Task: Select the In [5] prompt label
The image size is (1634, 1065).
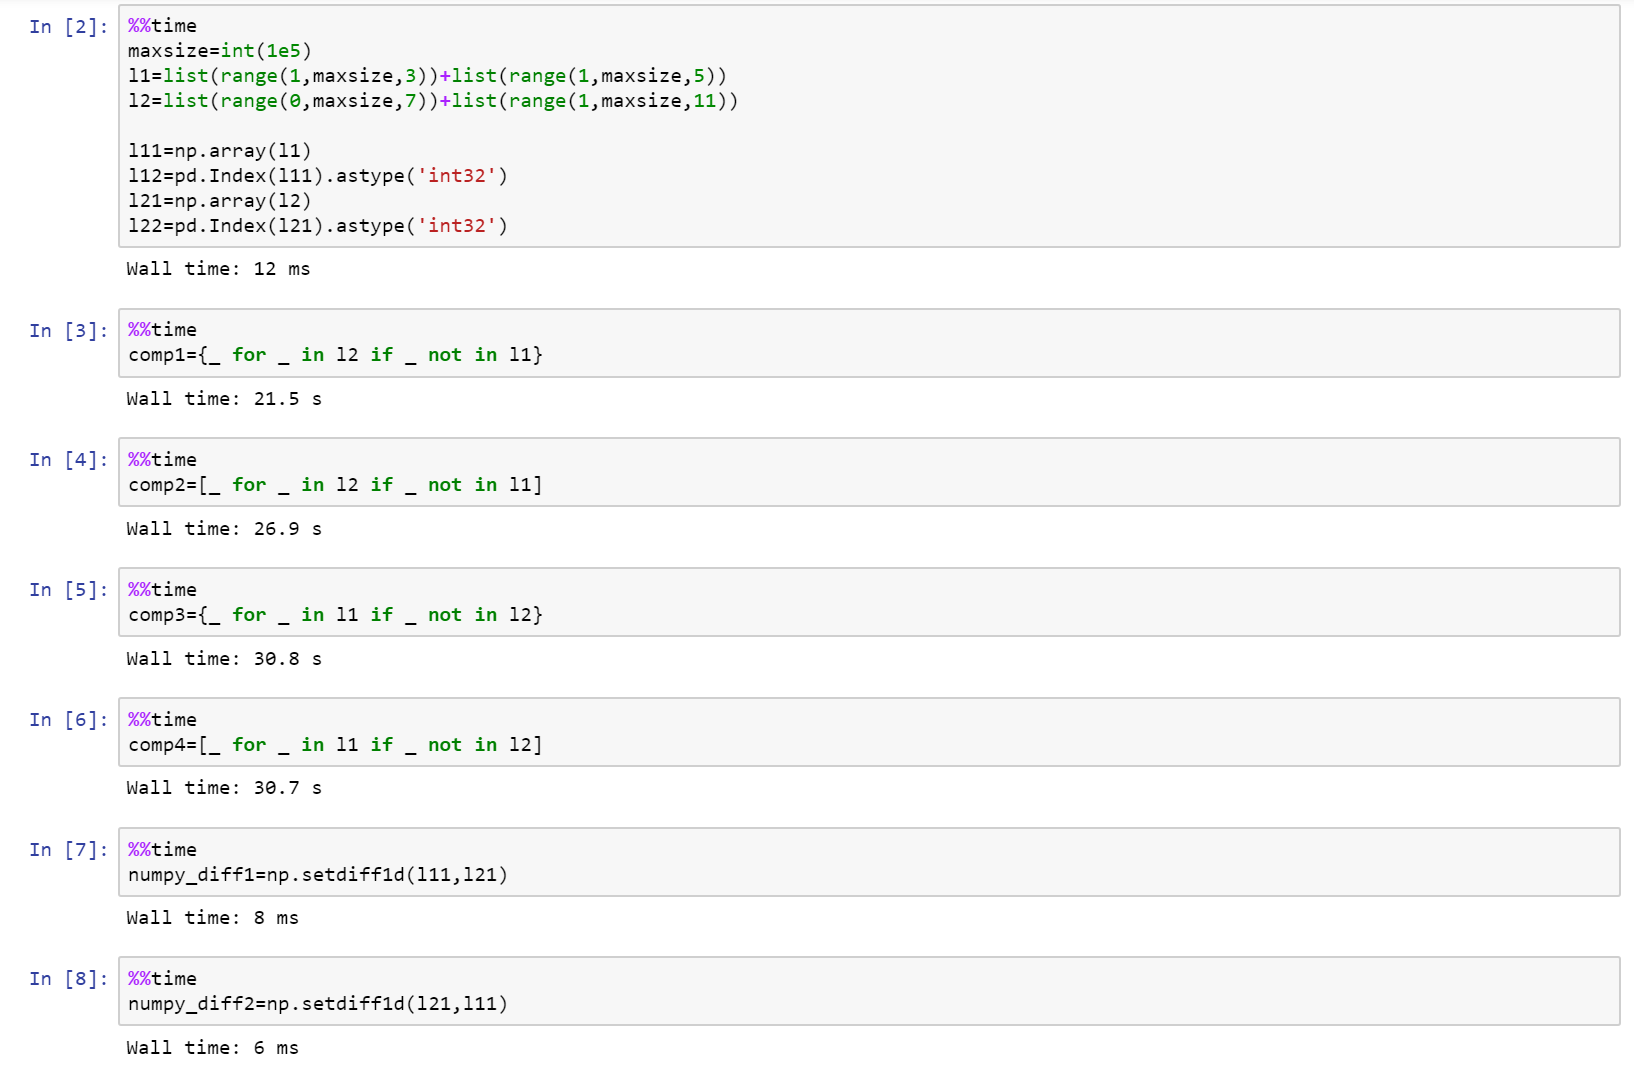Action: pos(68,590)
